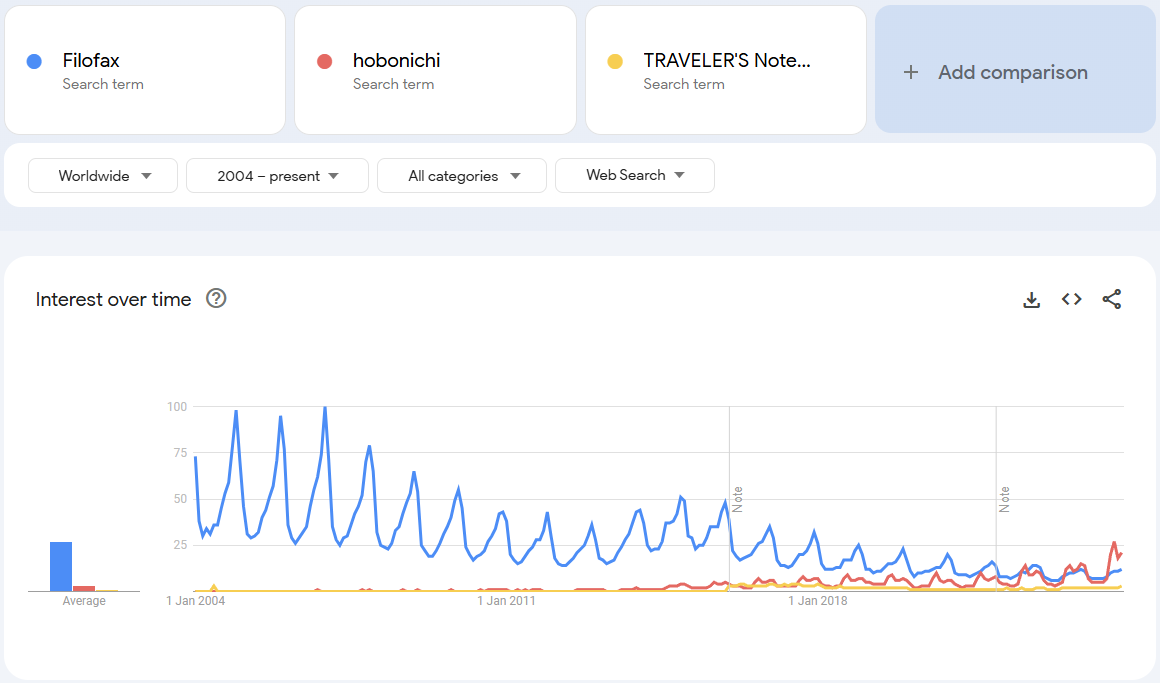
Task: Click the 1 Jan 2018 axis label
Action: tap(817, 601)
